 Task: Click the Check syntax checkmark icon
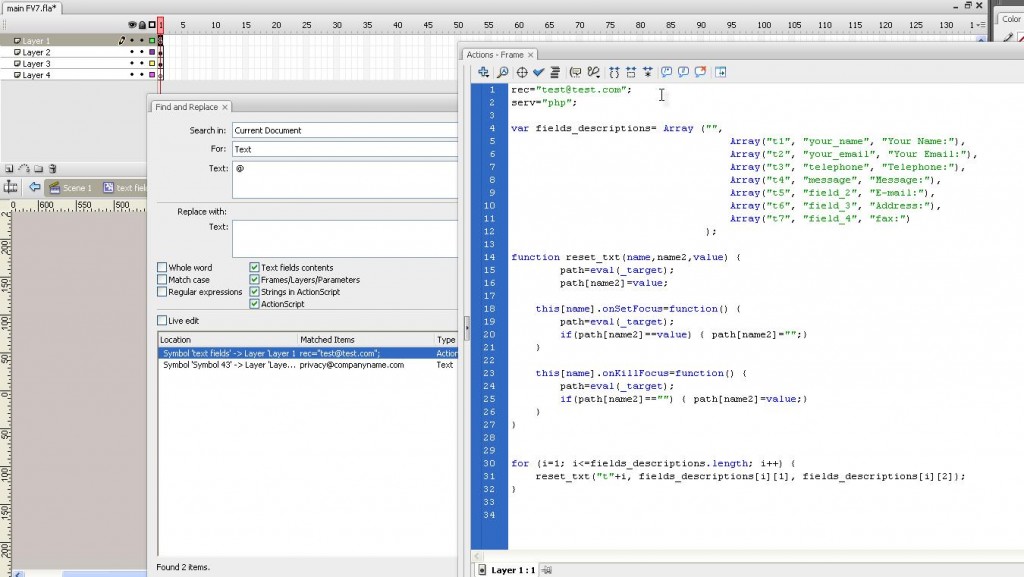pyautogui.click(x=538, y=72)
